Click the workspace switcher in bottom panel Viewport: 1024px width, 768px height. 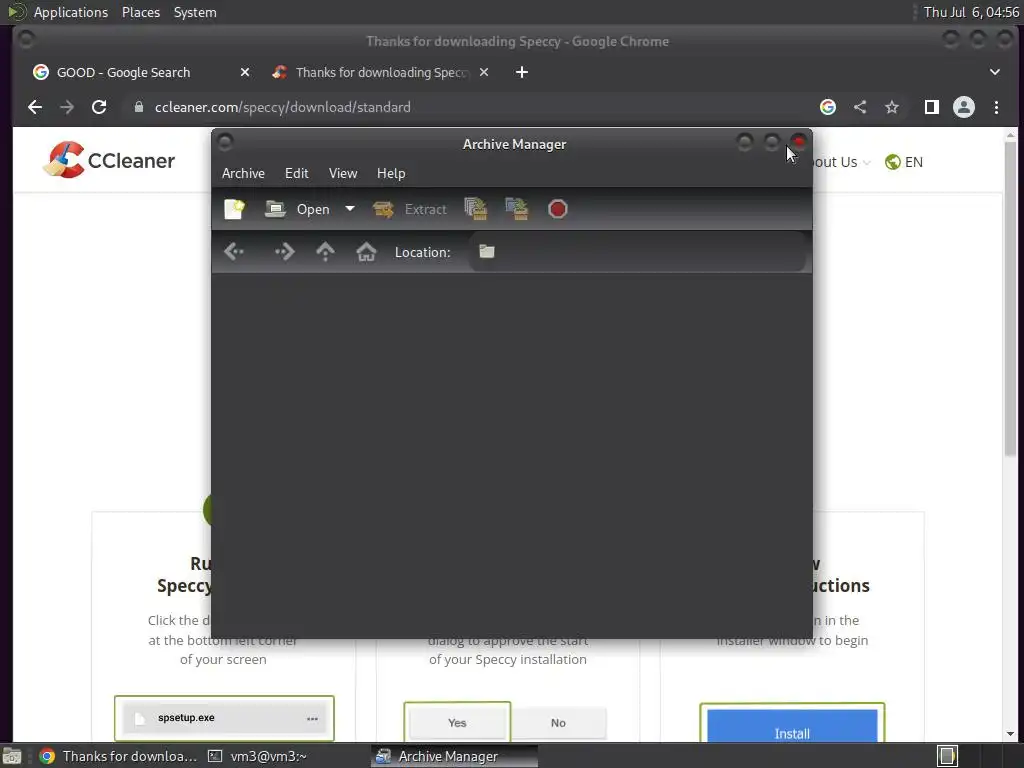948,756
